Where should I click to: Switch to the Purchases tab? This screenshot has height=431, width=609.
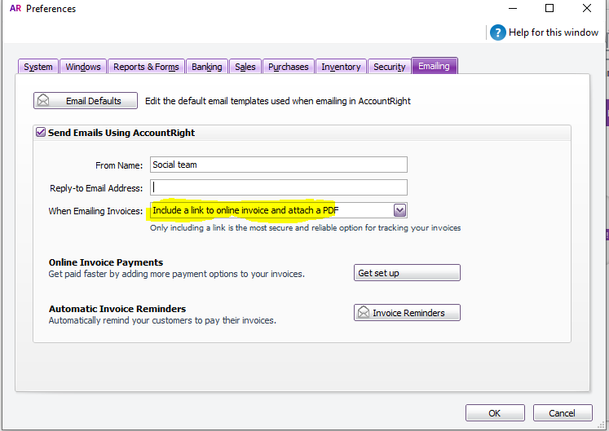coord(288,67)
